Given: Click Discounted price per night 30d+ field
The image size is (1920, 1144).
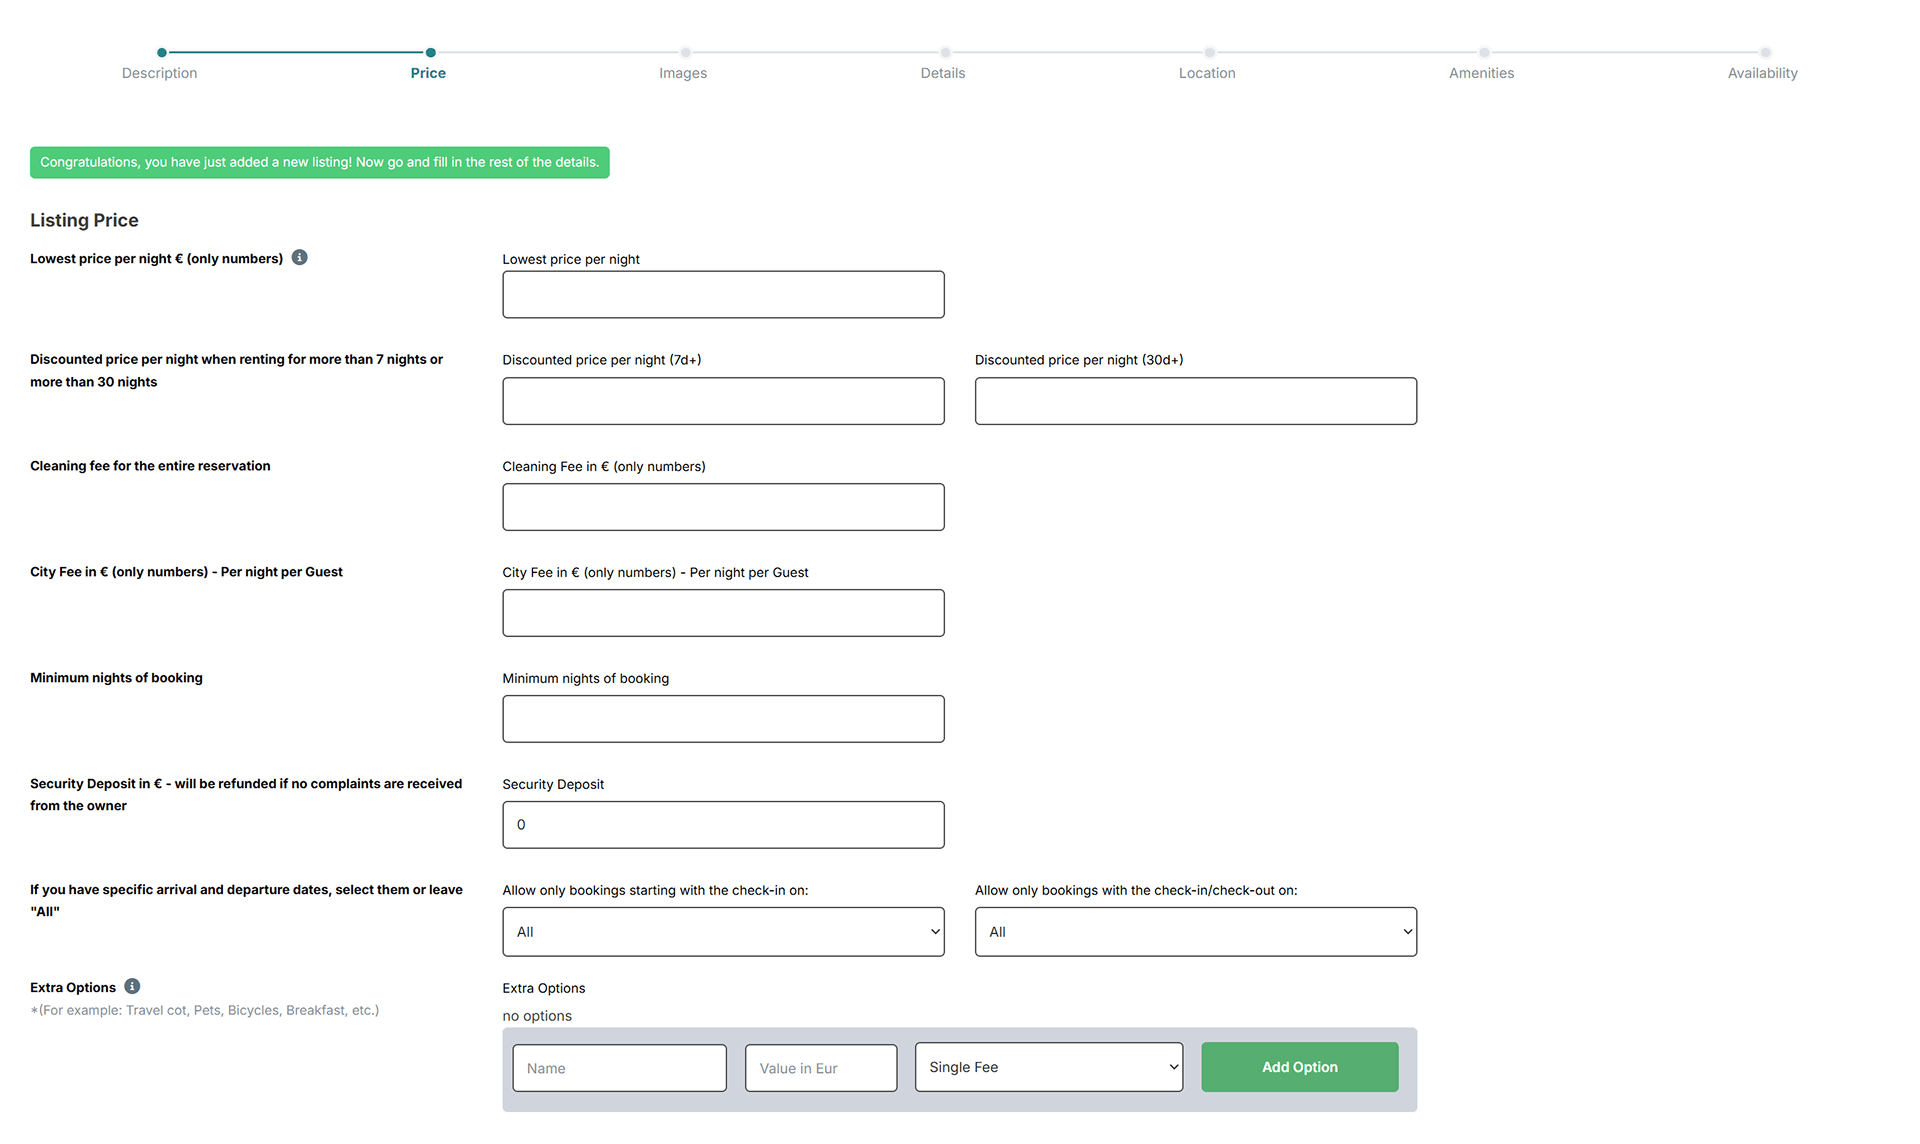Looking at the screenshot, I should [1195, 401].
